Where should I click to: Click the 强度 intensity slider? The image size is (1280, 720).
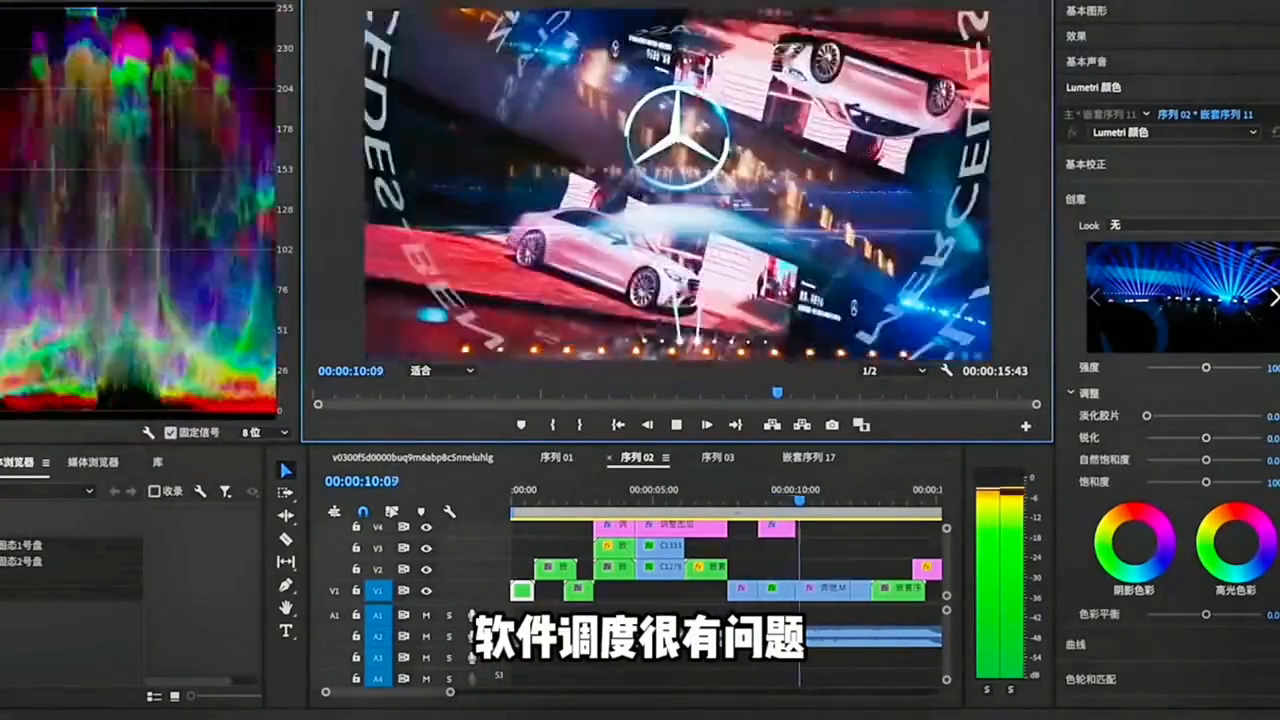[x=1206, y=368]
